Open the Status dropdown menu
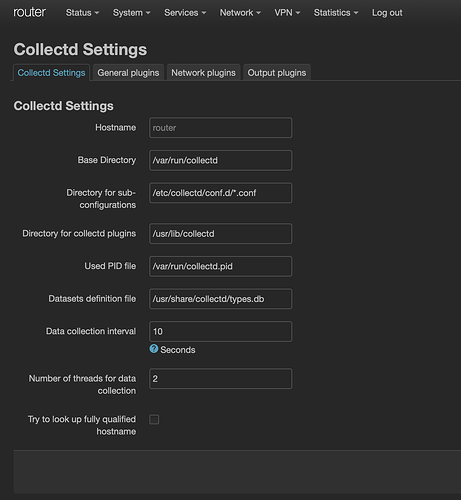 point(82,13)
